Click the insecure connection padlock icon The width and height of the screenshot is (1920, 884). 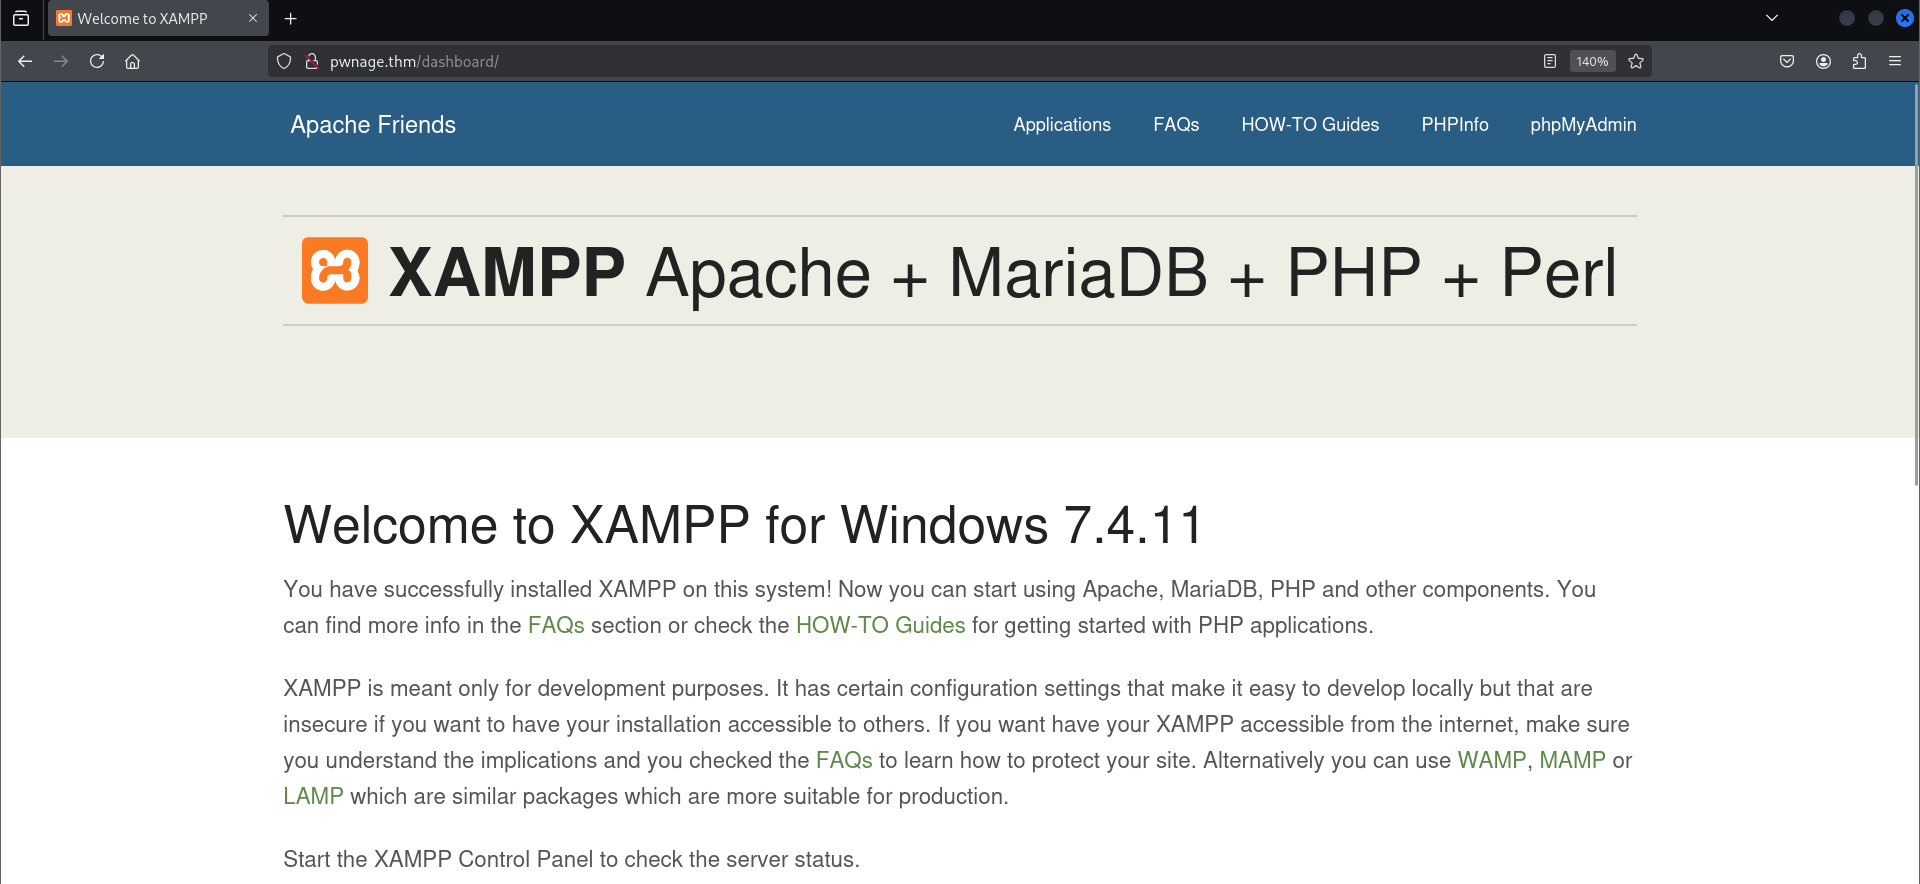[x=312, y=61]
